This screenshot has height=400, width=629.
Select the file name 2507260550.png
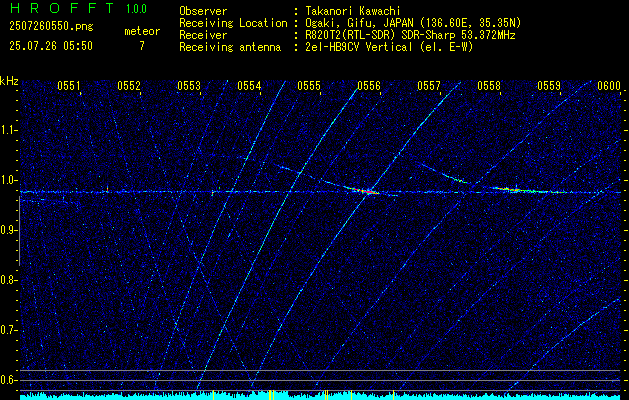coord(51,27)
